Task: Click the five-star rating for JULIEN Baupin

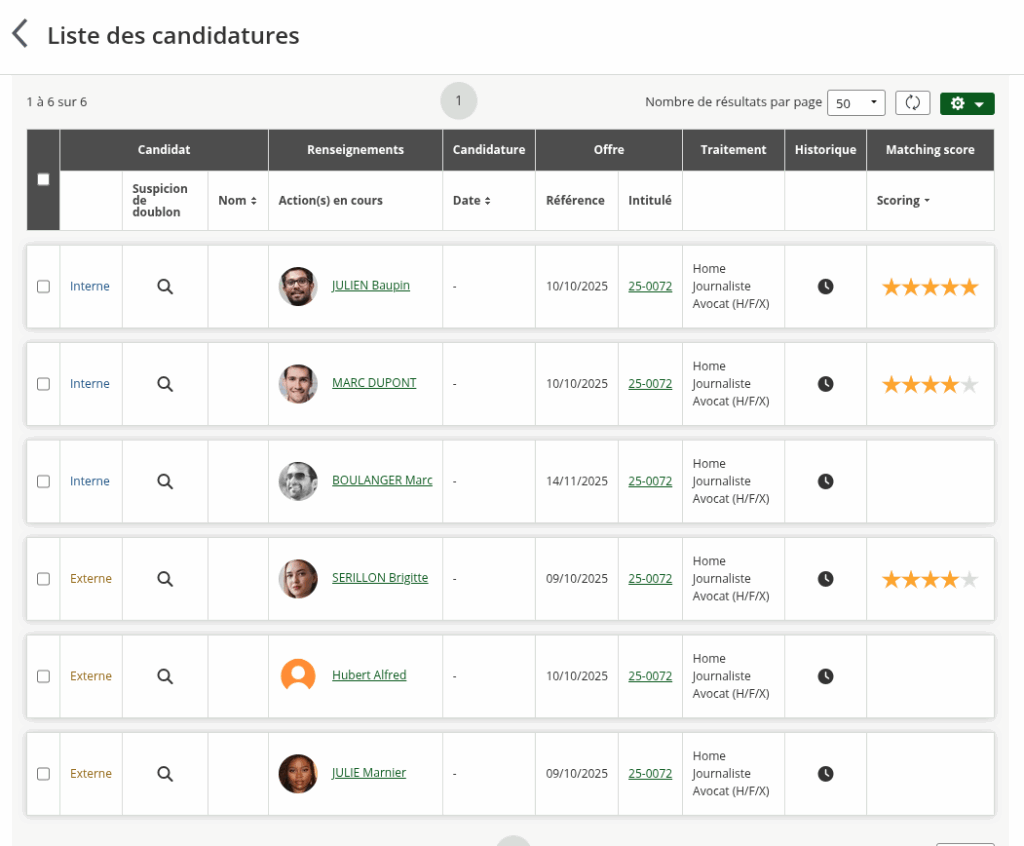Action: [929, 287]
